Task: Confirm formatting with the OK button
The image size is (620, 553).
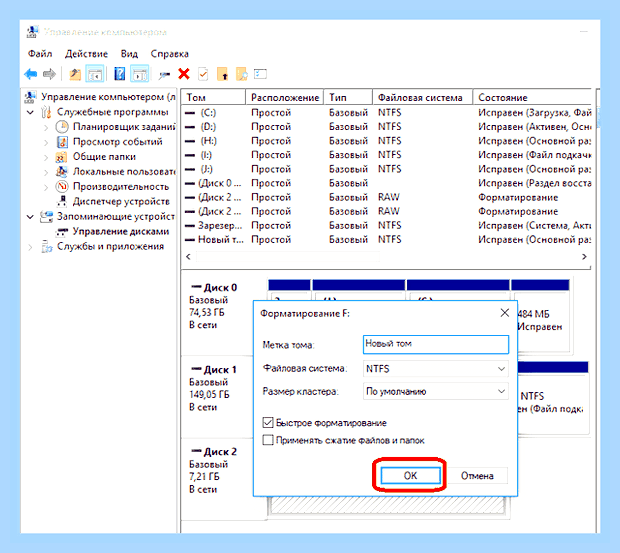Action: [x=410, y=475]
